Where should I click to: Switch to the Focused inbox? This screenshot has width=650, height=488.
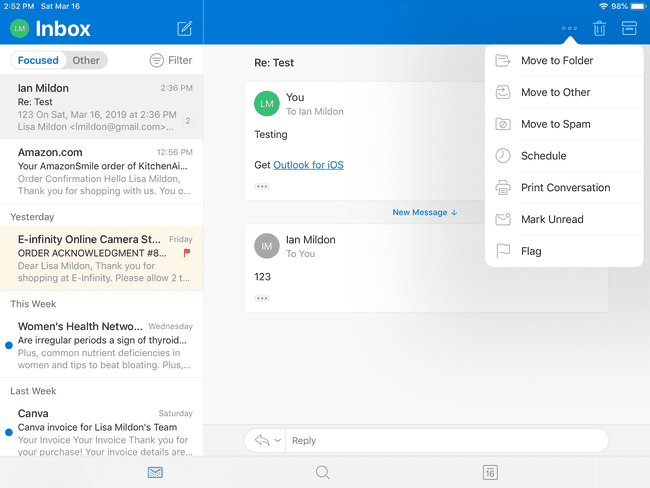38,61
